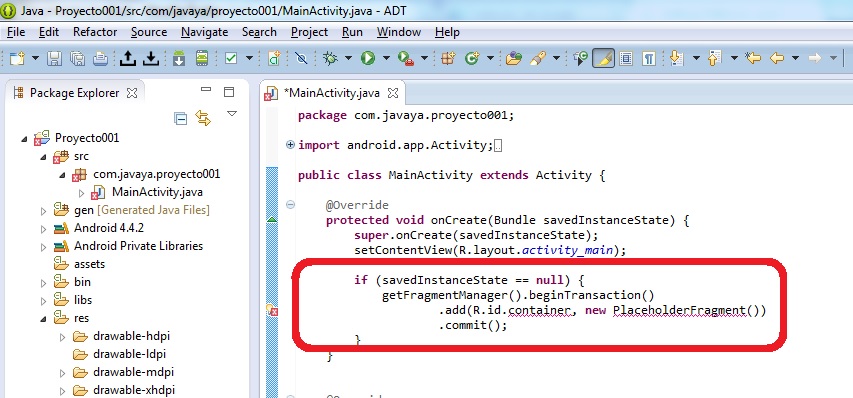
Task: Open the Android SDK Manager icon
Action: point(178,58)
